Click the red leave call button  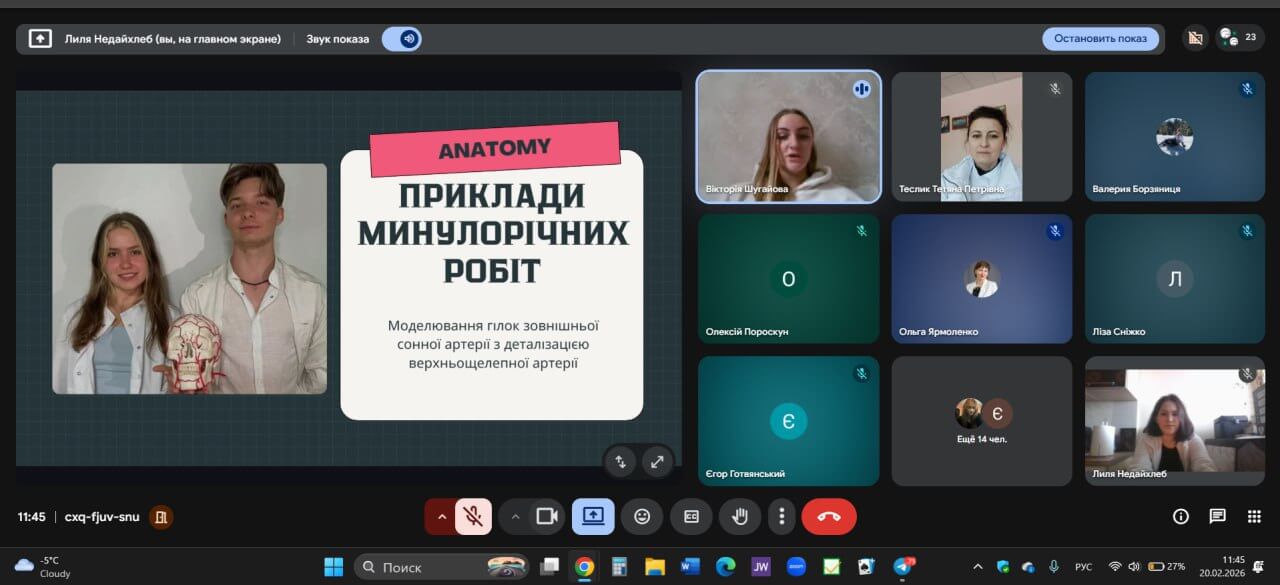[828, 516]
